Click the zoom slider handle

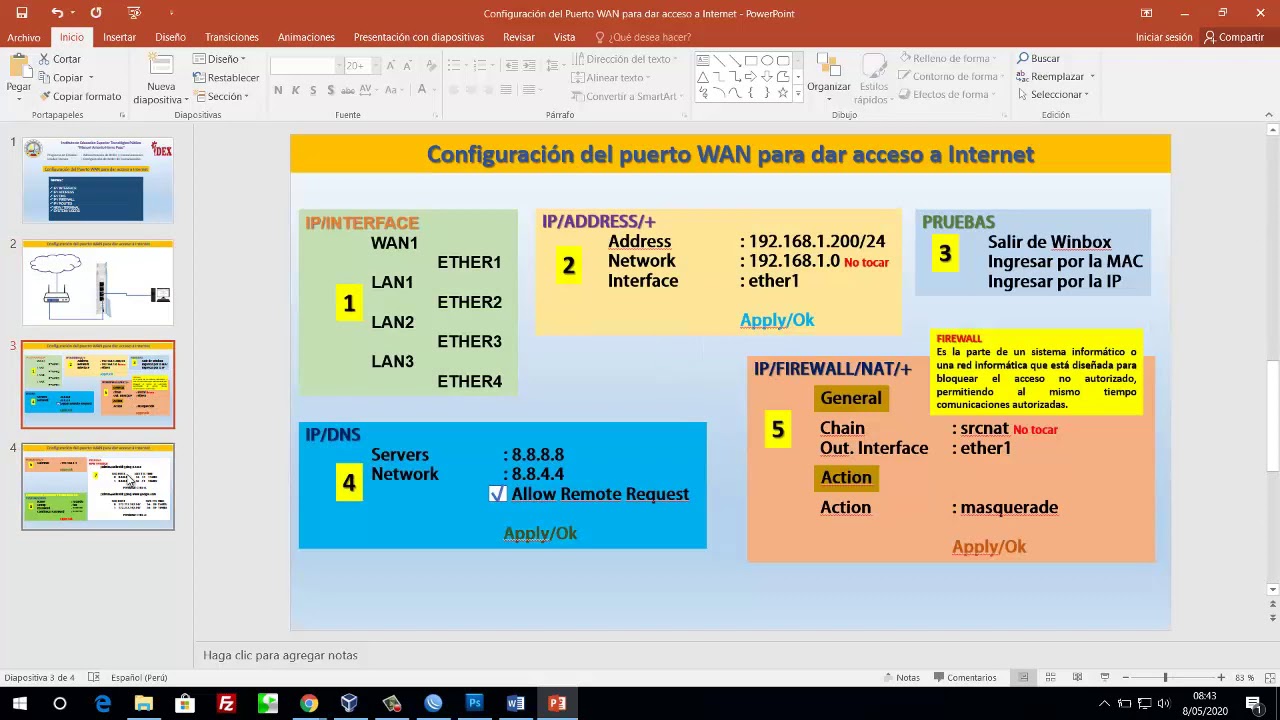tap(1165, 678)
